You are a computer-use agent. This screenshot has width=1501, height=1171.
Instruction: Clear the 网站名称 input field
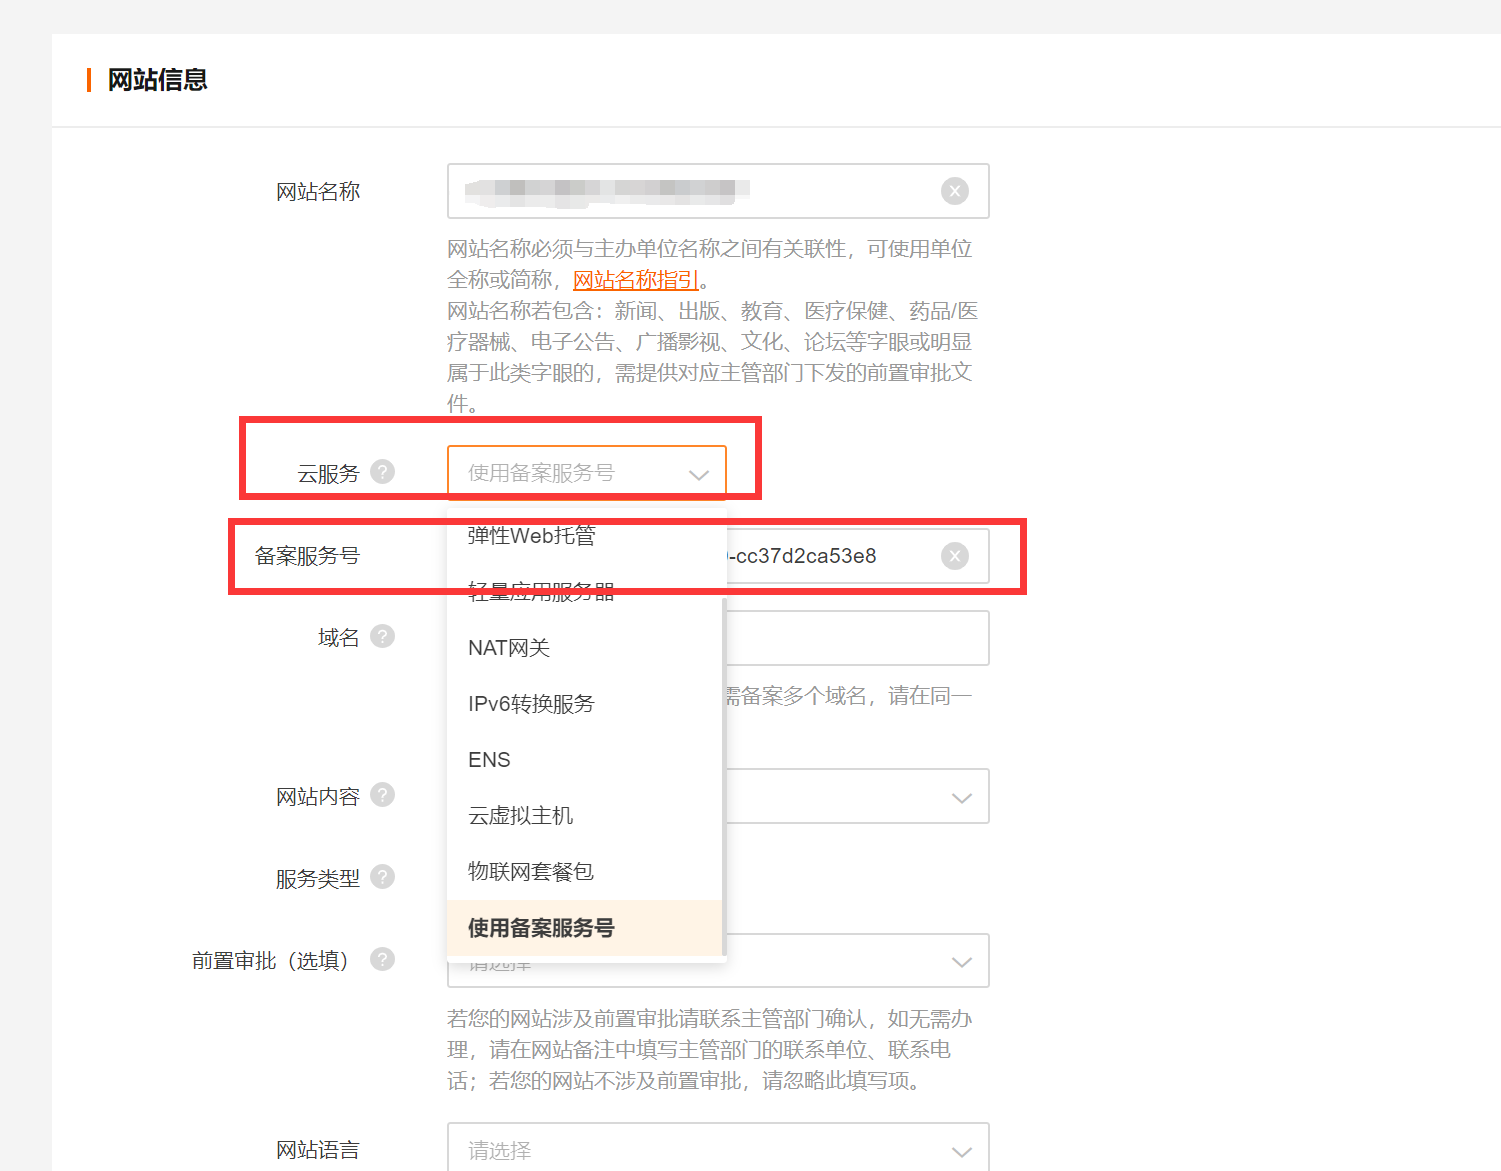[954, 191]
